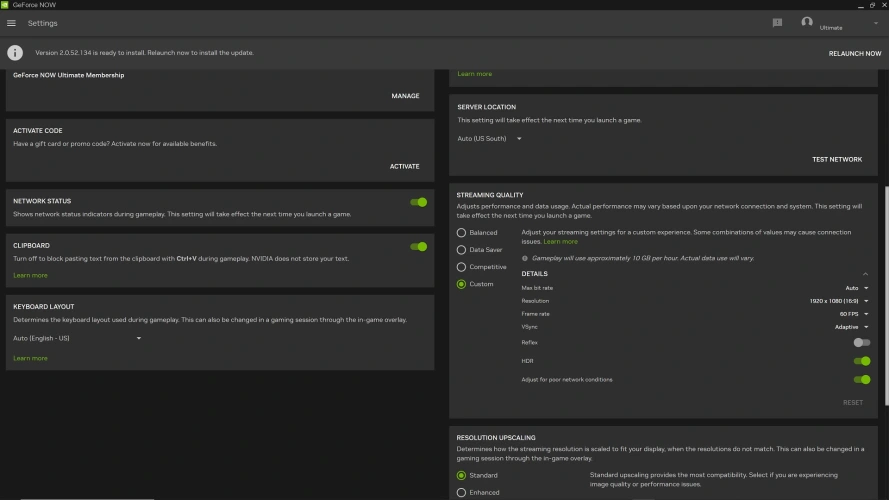889x500 pixels.
Task: Click the feedback speech bubble icon
Action: pyautogui.click(x=777, y=23)
